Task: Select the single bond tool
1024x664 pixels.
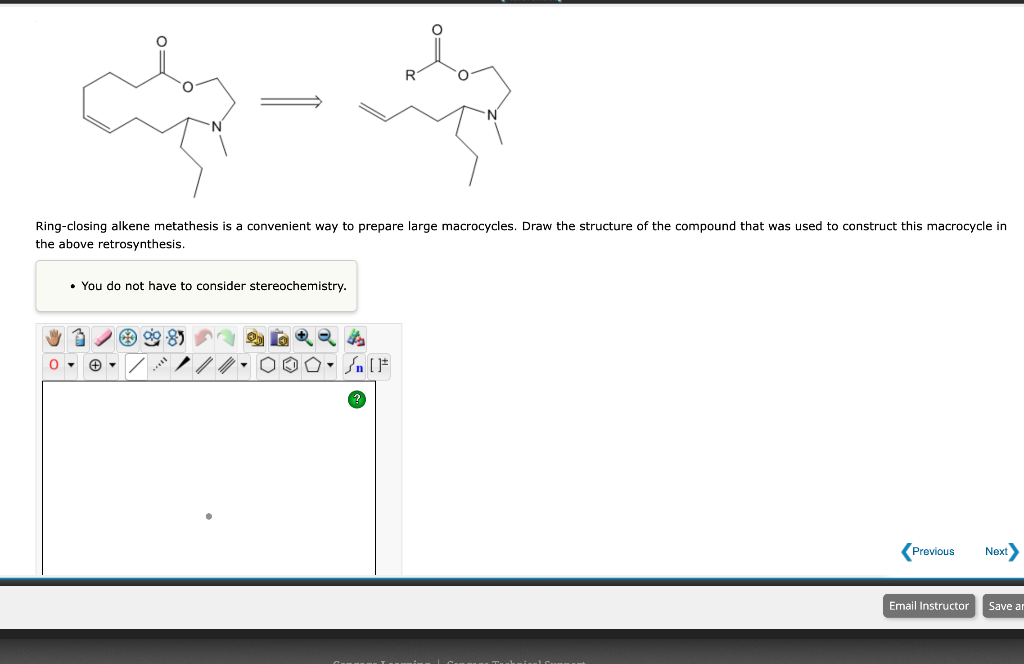Action: pos(138,364)
